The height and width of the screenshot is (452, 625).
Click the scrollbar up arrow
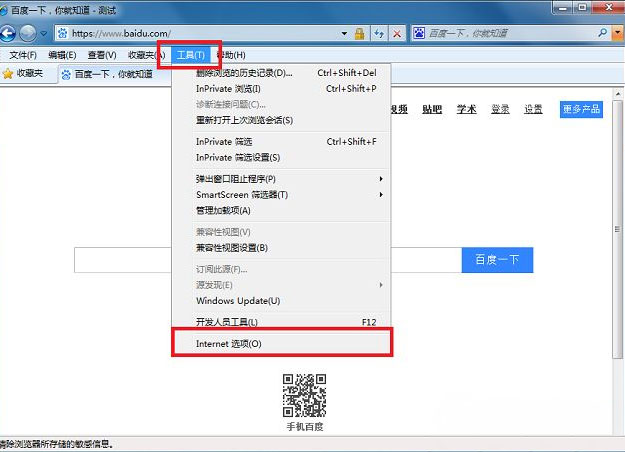618,94
